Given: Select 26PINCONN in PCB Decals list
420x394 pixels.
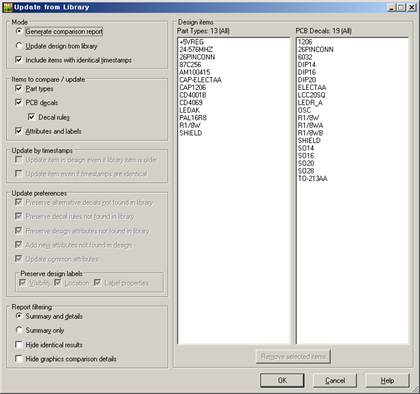Looking at the screenshot, I should (315, 49).
